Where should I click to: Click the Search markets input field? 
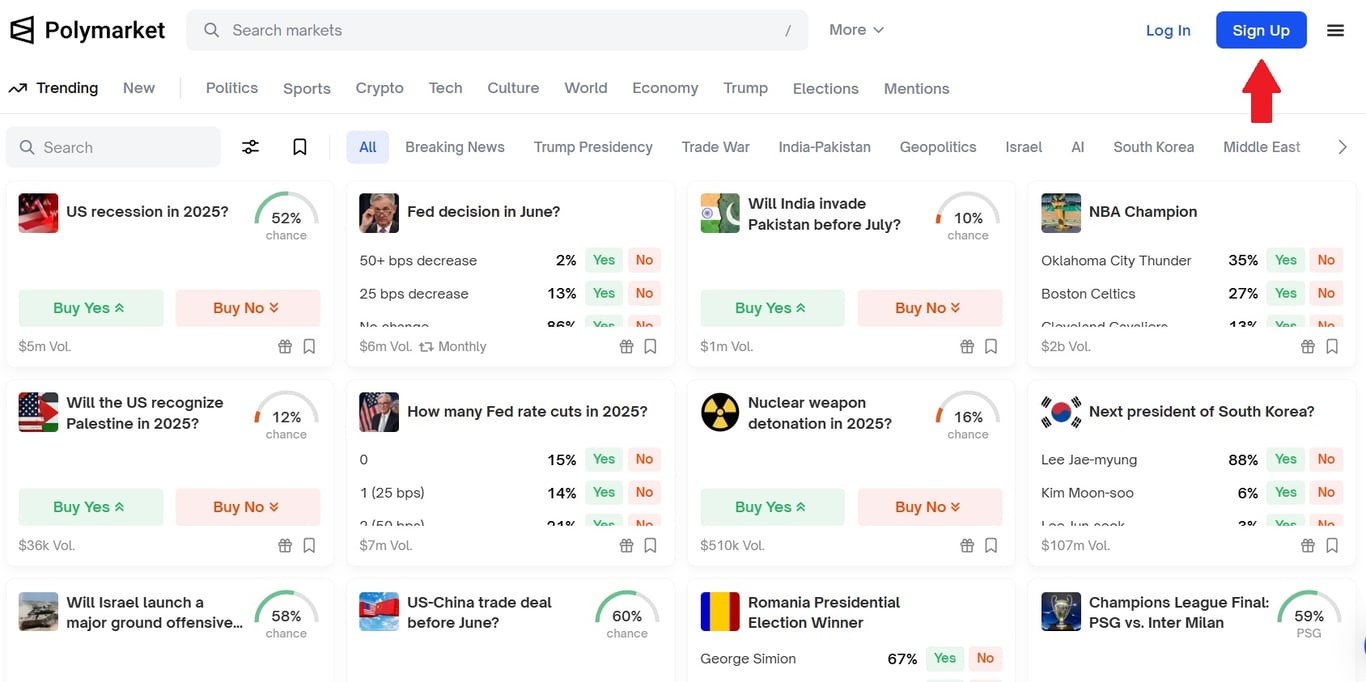coord(400,30)
